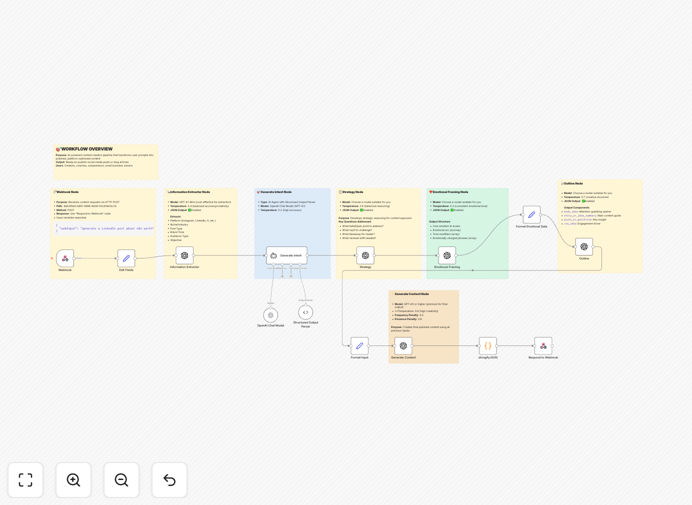This screenshot has height=505, width=692.
Task: Click the Respond to Webhook label
Action: pos(543,358)
